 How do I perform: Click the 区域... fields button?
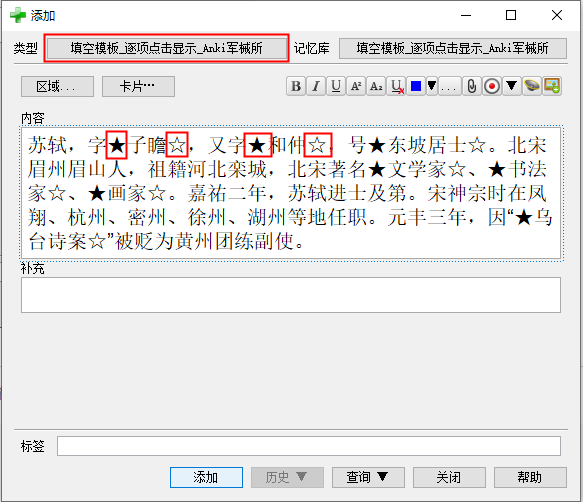[57, 87]
